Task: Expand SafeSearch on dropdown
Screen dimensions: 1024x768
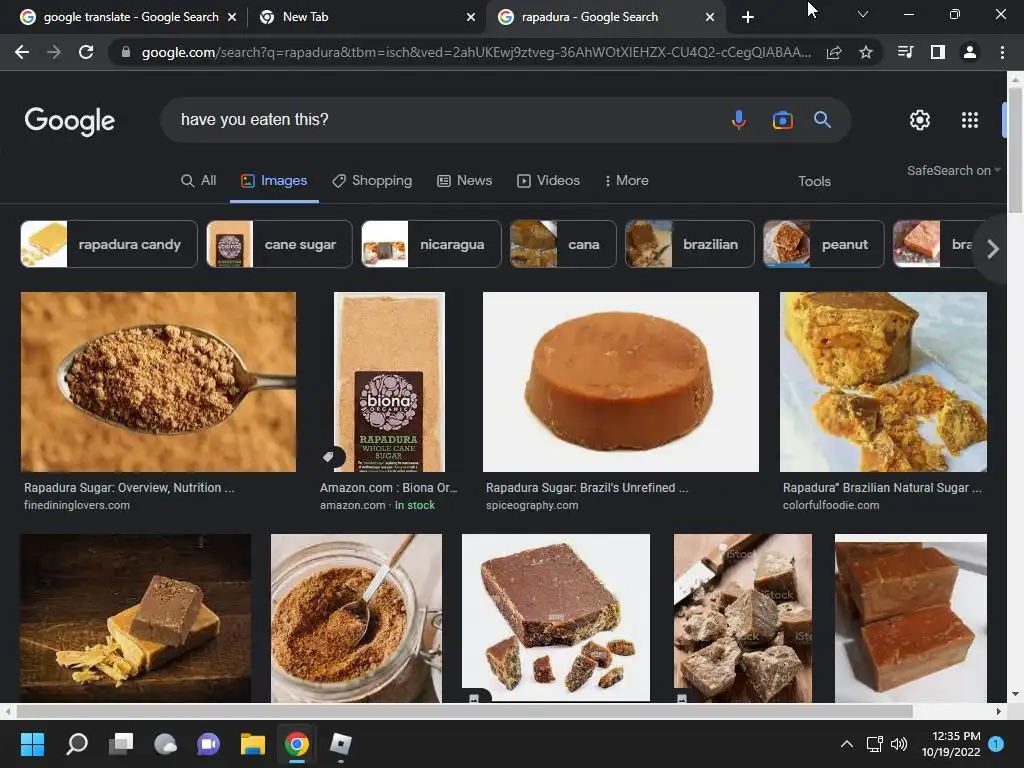Action: click(953, 170)
